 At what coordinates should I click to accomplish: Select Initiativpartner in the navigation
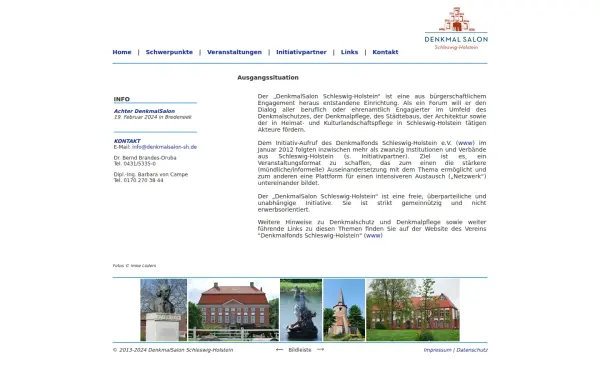(301, 52)
